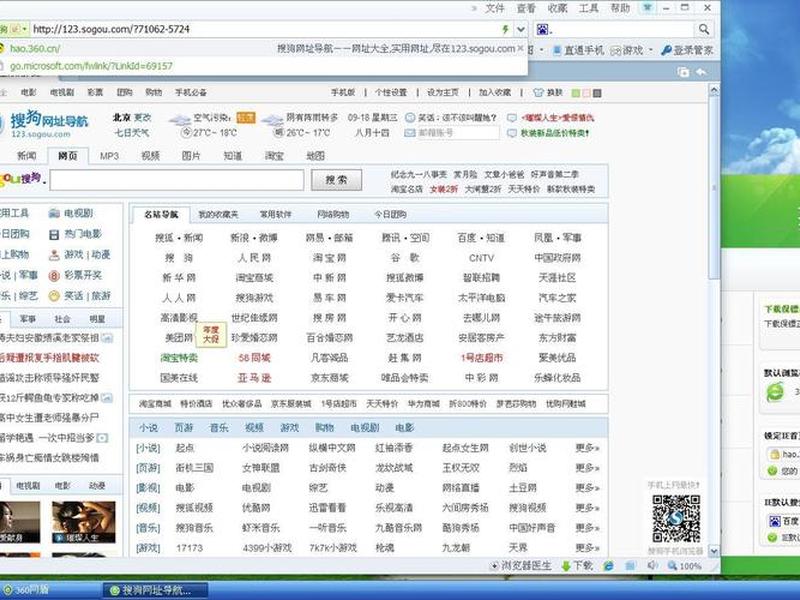Screen dimensions: 800x600
Task: Switch to the 视频 search tab
Action: pos(151,156)
